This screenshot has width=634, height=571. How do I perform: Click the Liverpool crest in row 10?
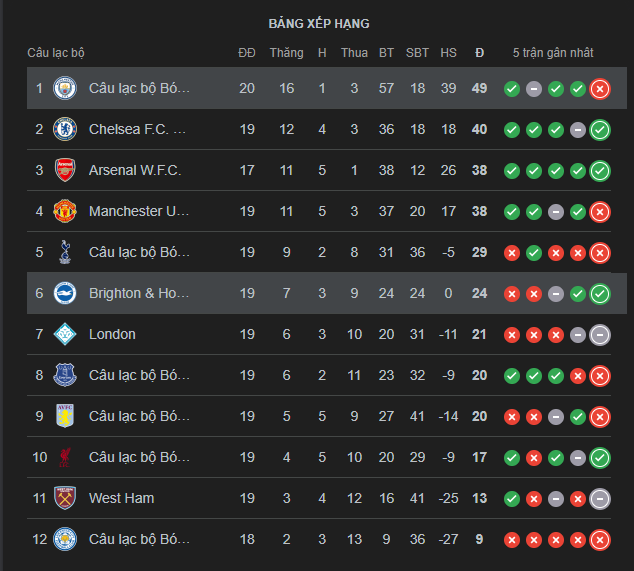pyautogui.click(x=65, y=457)
